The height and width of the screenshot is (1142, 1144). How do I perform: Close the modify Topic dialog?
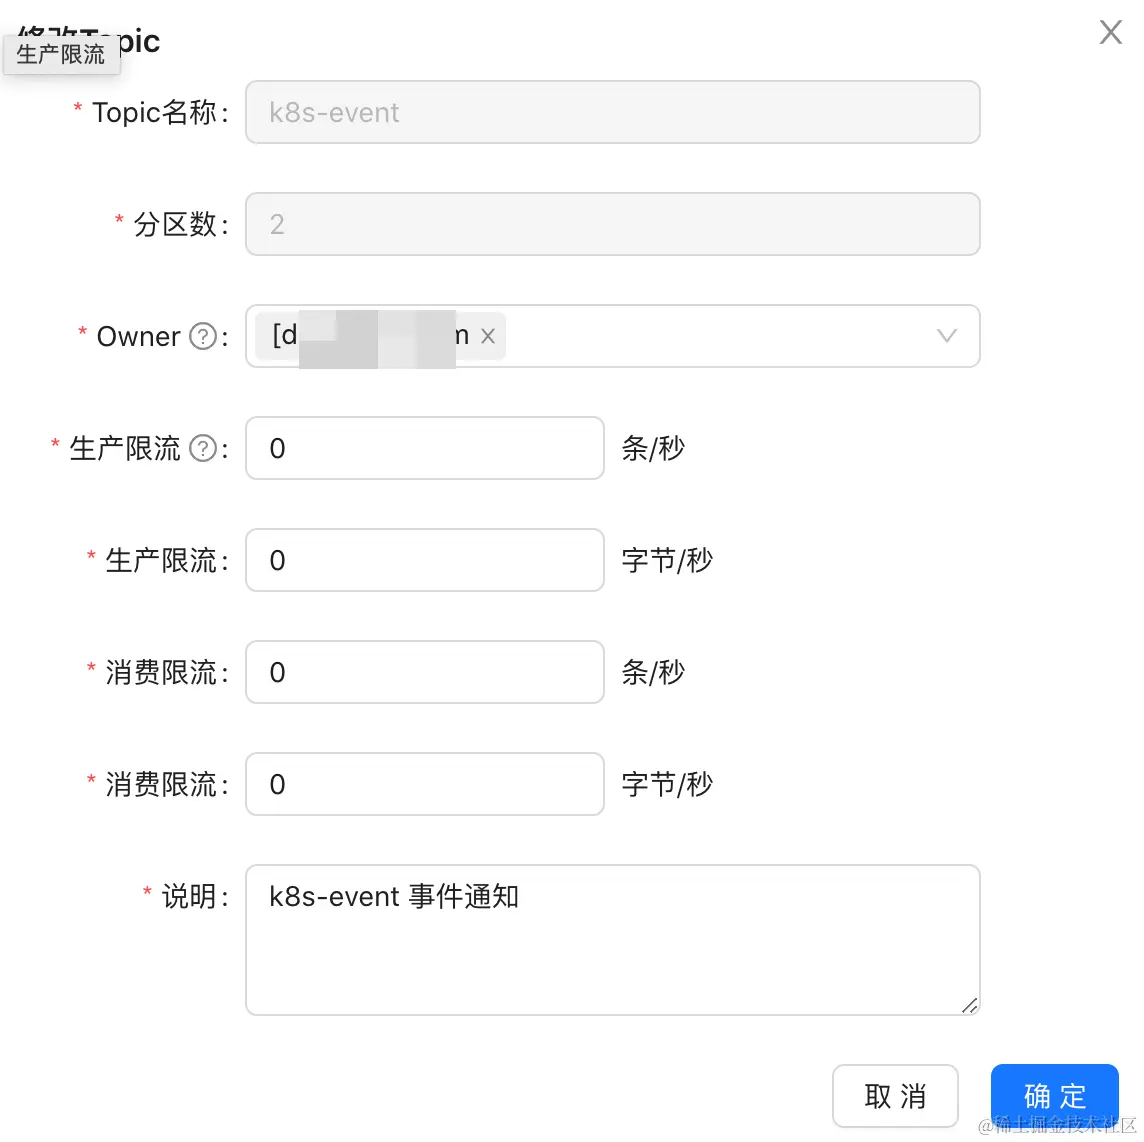pos(1110,32)
